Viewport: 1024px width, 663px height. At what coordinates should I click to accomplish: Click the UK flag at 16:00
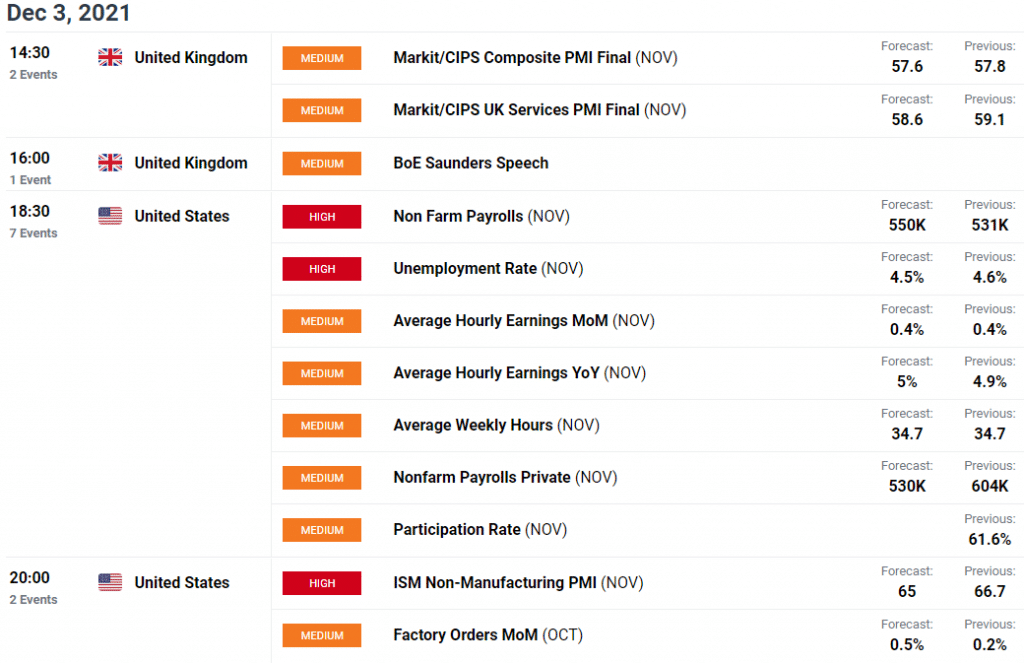[x=110, y=163]
